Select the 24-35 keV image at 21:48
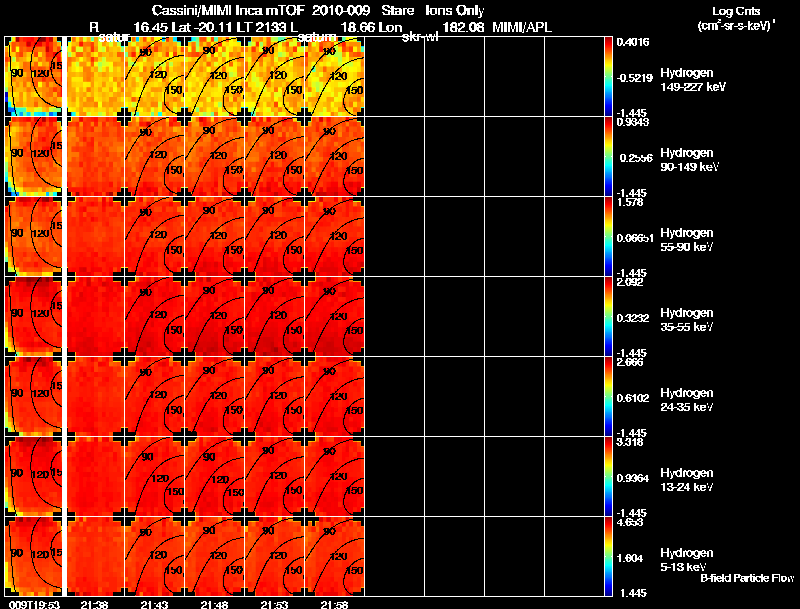Screen dimensions: 800x609 [215, 397]
